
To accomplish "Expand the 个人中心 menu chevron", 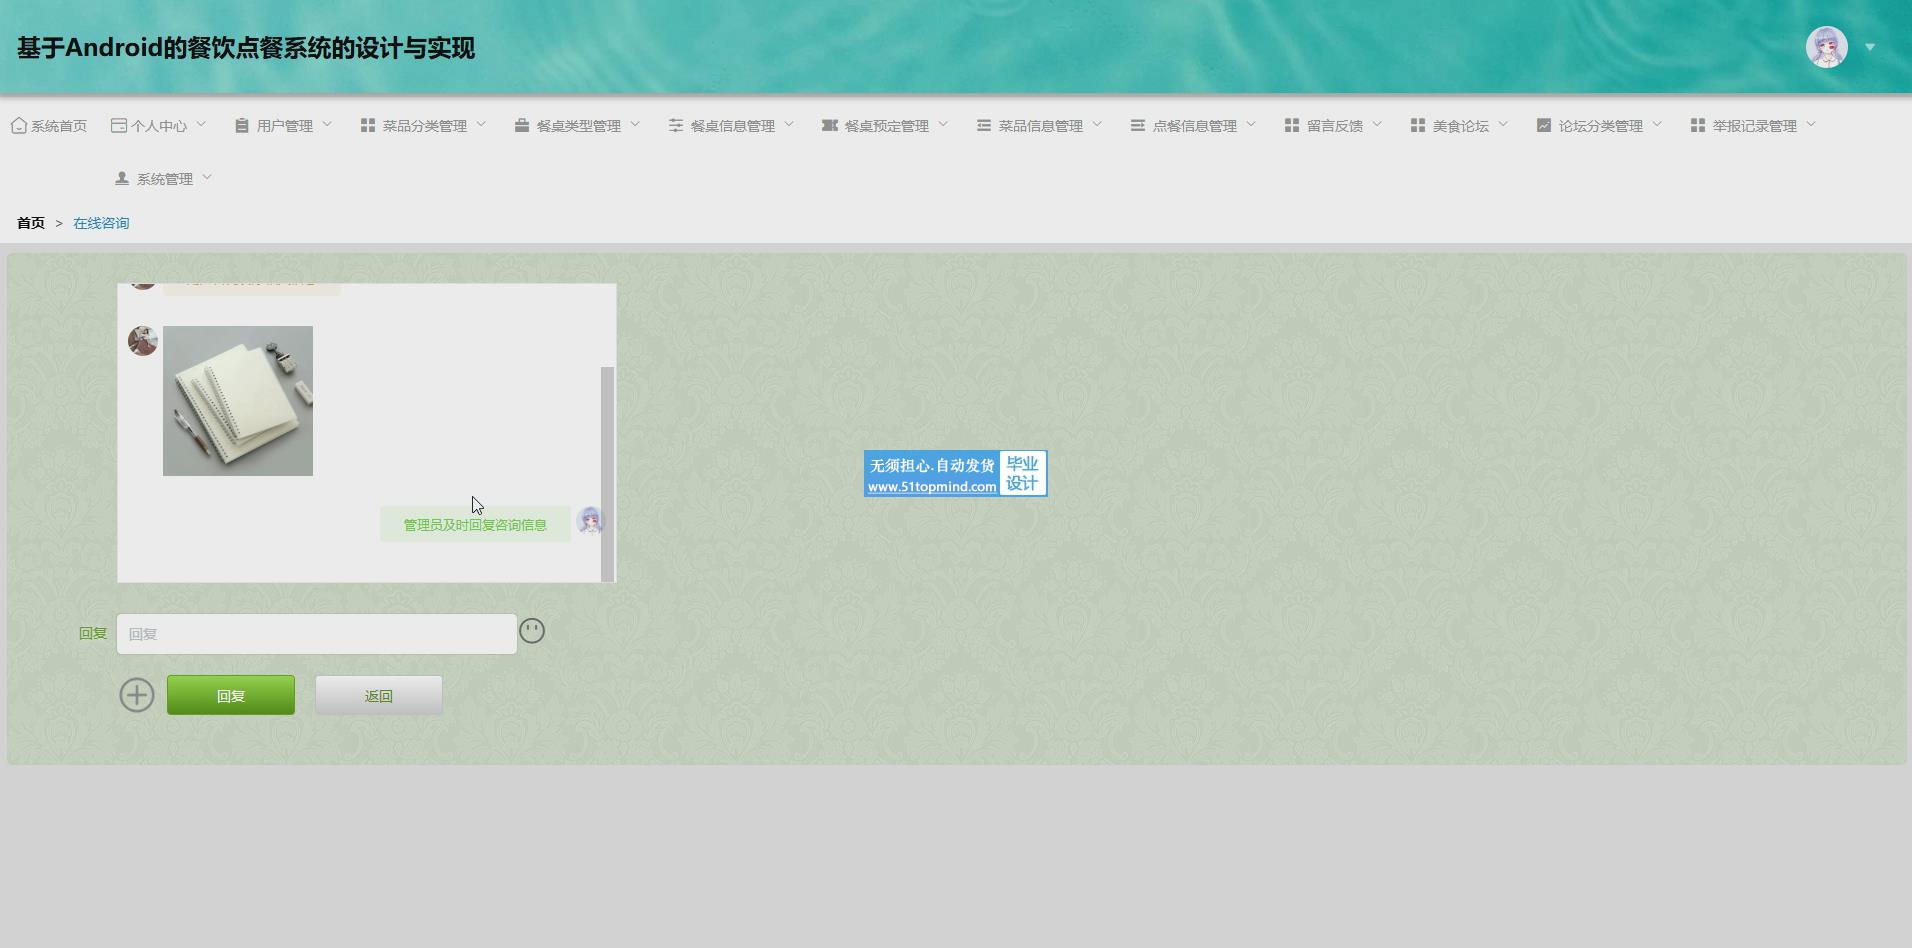I will tap(201, 125).
